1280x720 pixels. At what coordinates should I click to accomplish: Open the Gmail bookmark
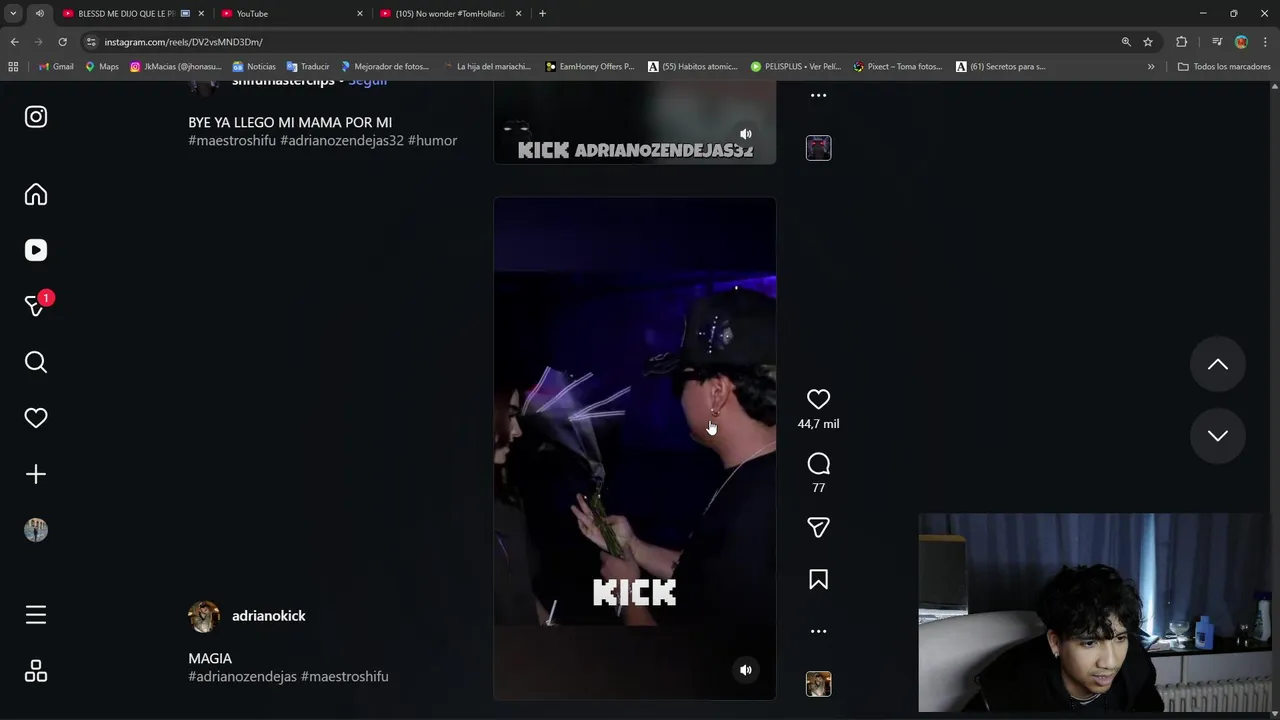click(x=56, y=67)
